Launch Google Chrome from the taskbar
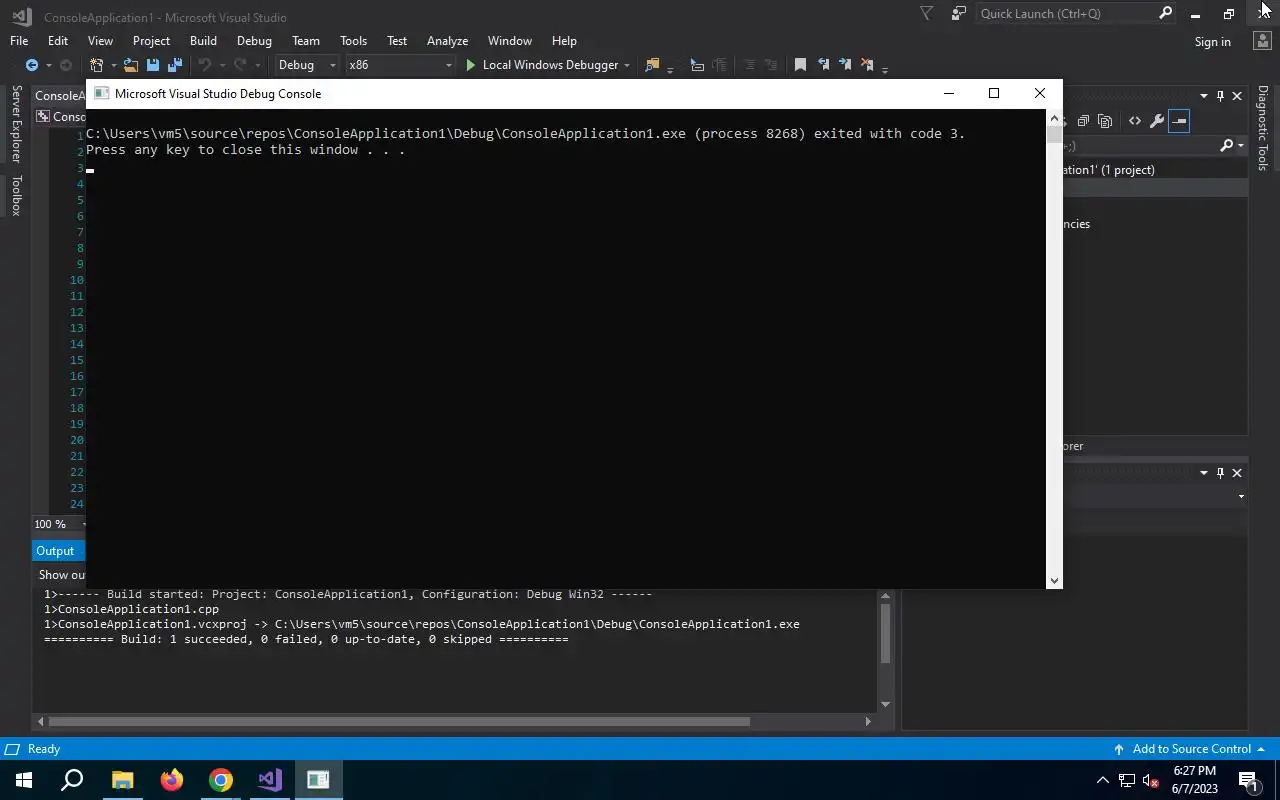 tap(220, 780)
